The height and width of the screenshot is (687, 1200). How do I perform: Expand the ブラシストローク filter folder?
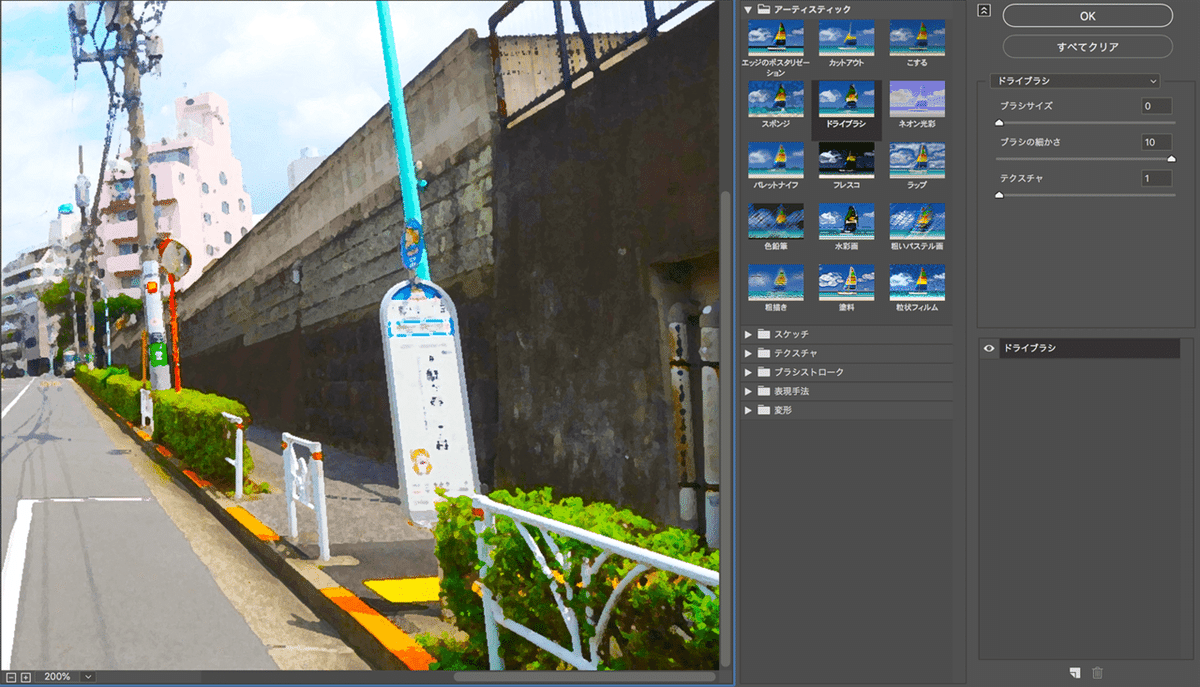pyautogui.click(x=747, y=372)
